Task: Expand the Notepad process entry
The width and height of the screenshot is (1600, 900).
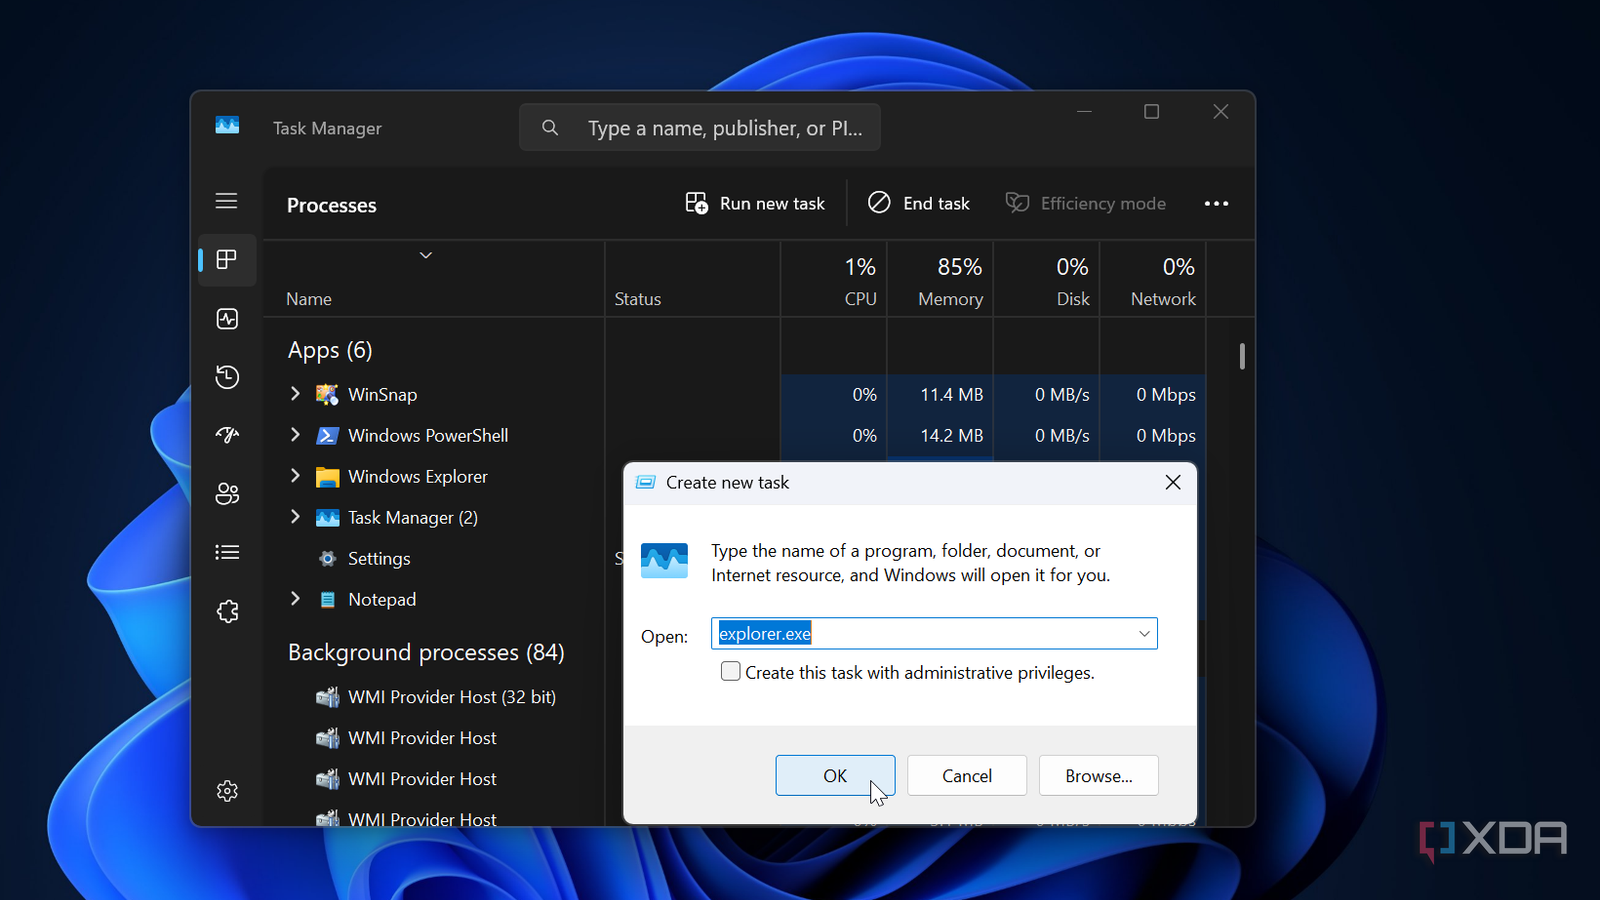Action: pyautogui.click(x=295, y=599)
